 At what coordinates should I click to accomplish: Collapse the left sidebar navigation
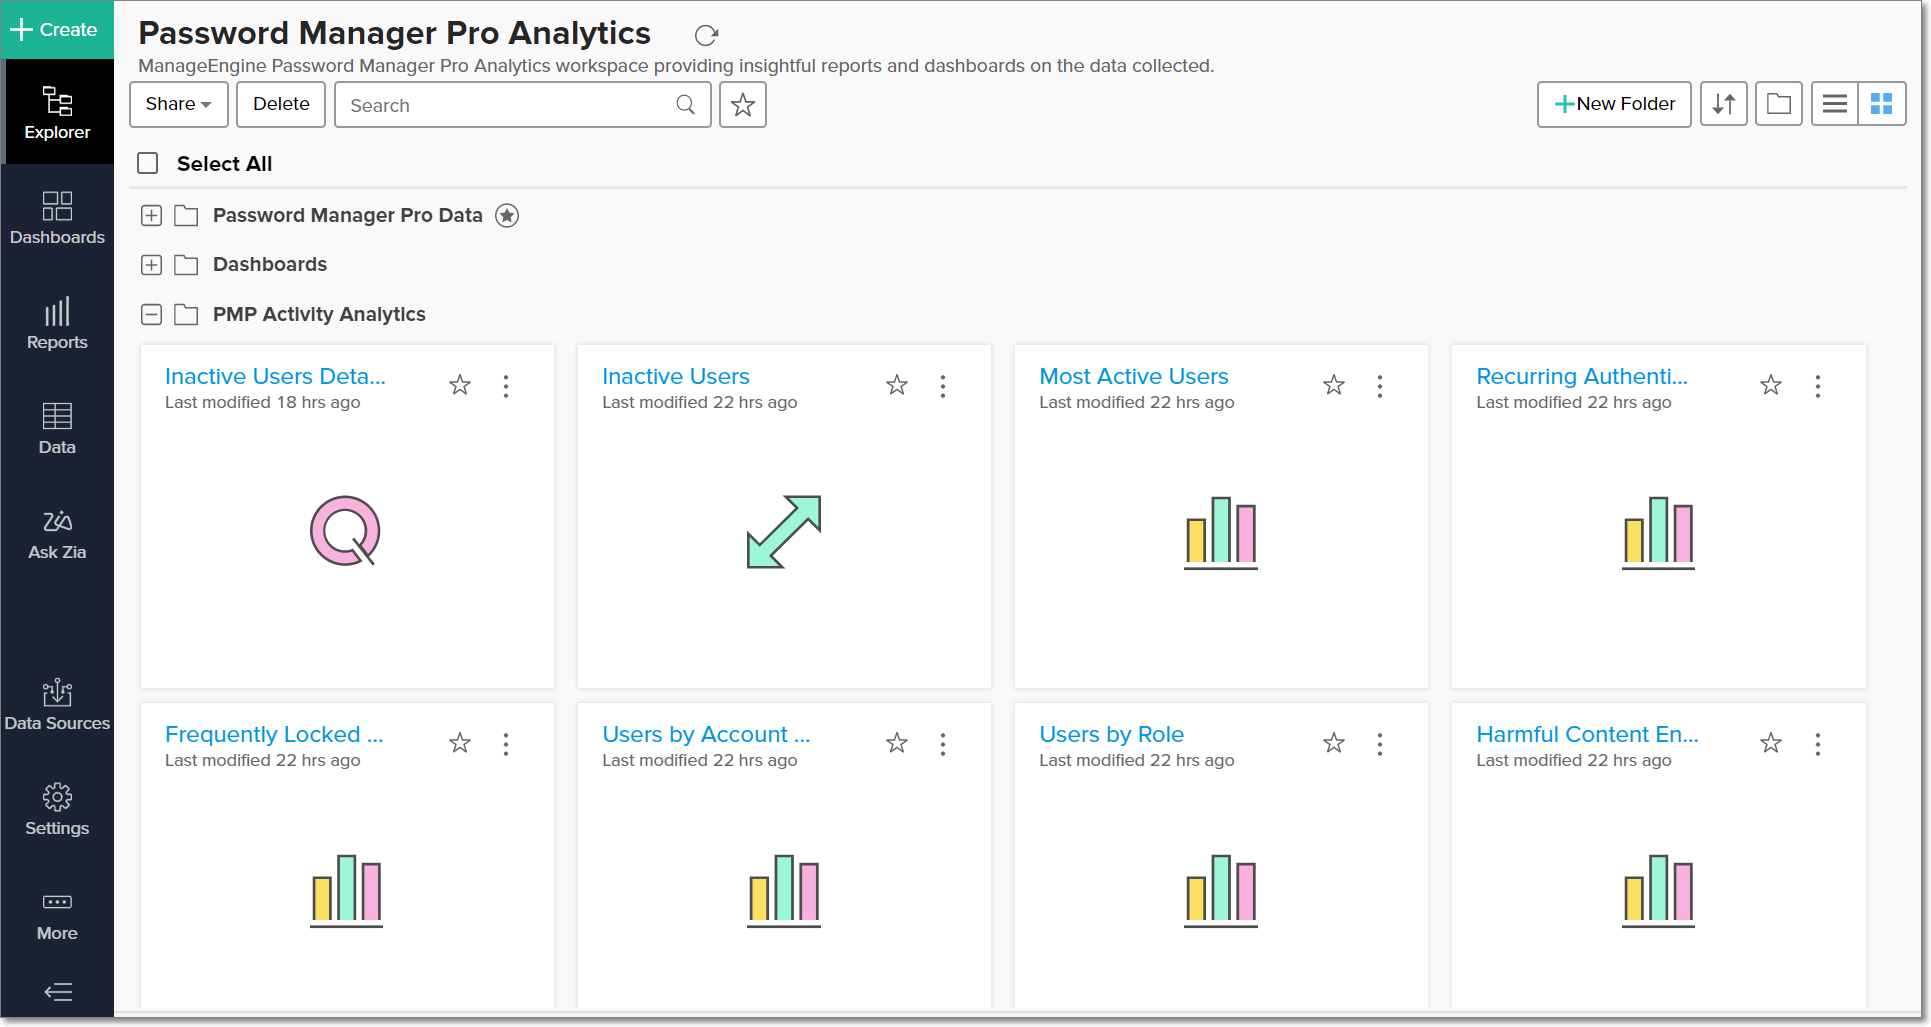coord(58,991)
